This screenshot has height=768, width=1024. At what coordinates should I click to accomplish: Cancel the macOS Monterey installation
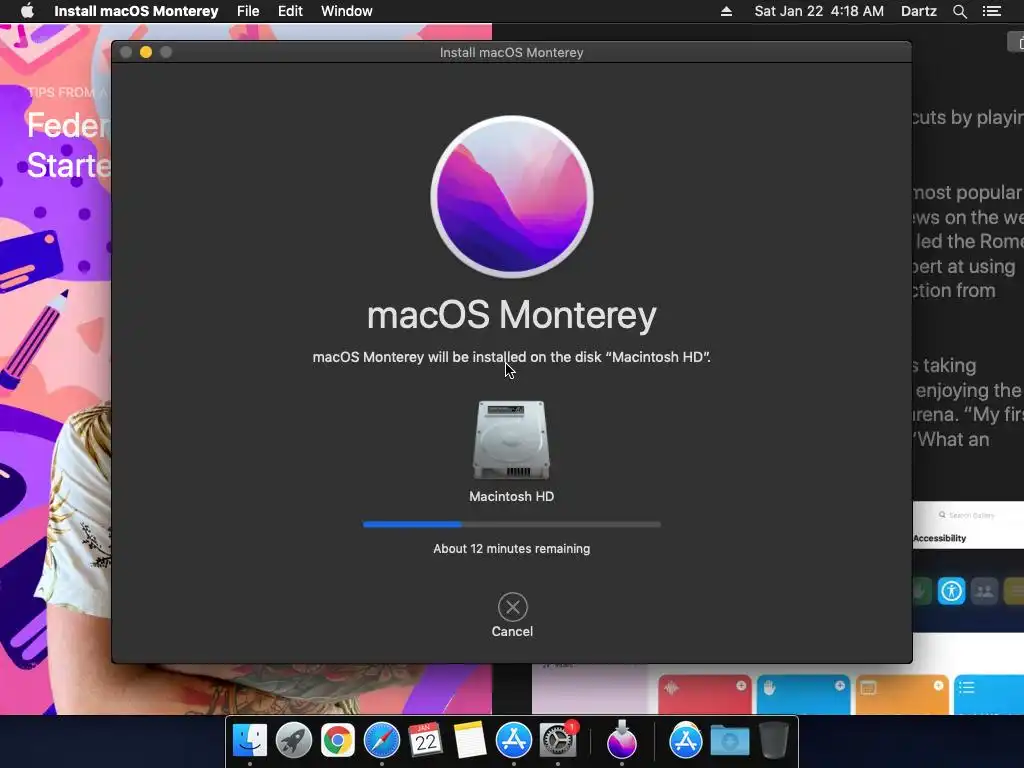tap(512, 615)
